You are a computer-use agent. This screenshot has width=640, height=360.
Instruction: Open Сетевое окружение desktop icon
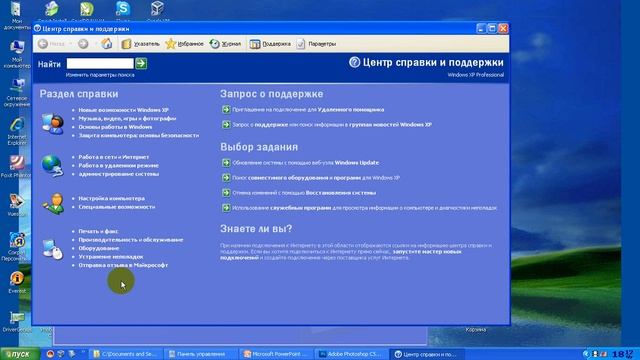point(17,92)
